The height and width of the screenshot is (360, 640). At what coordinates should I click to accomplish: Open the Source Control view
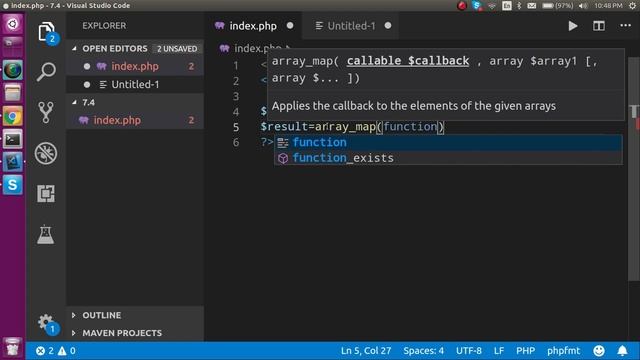tap(46, 112)
